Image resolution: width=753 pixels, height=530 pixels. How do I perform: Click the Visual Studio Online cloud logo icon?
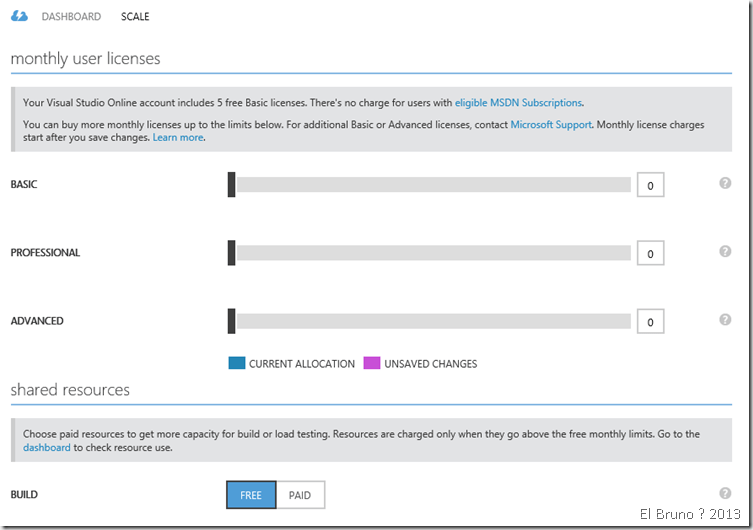[x=19, y=16]
